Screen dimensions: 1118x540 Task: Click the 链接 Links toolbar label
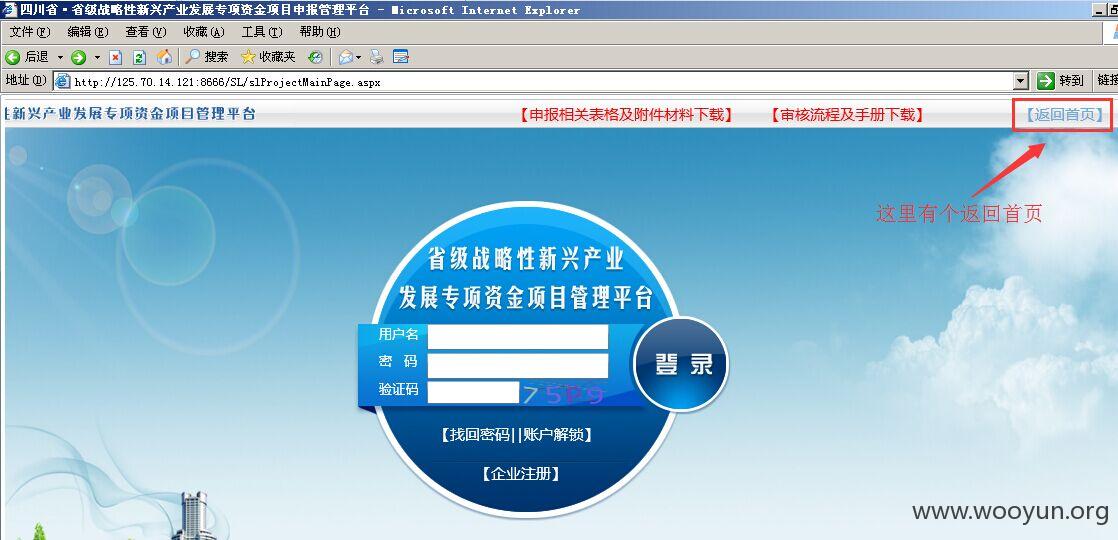coord(1107,81)
